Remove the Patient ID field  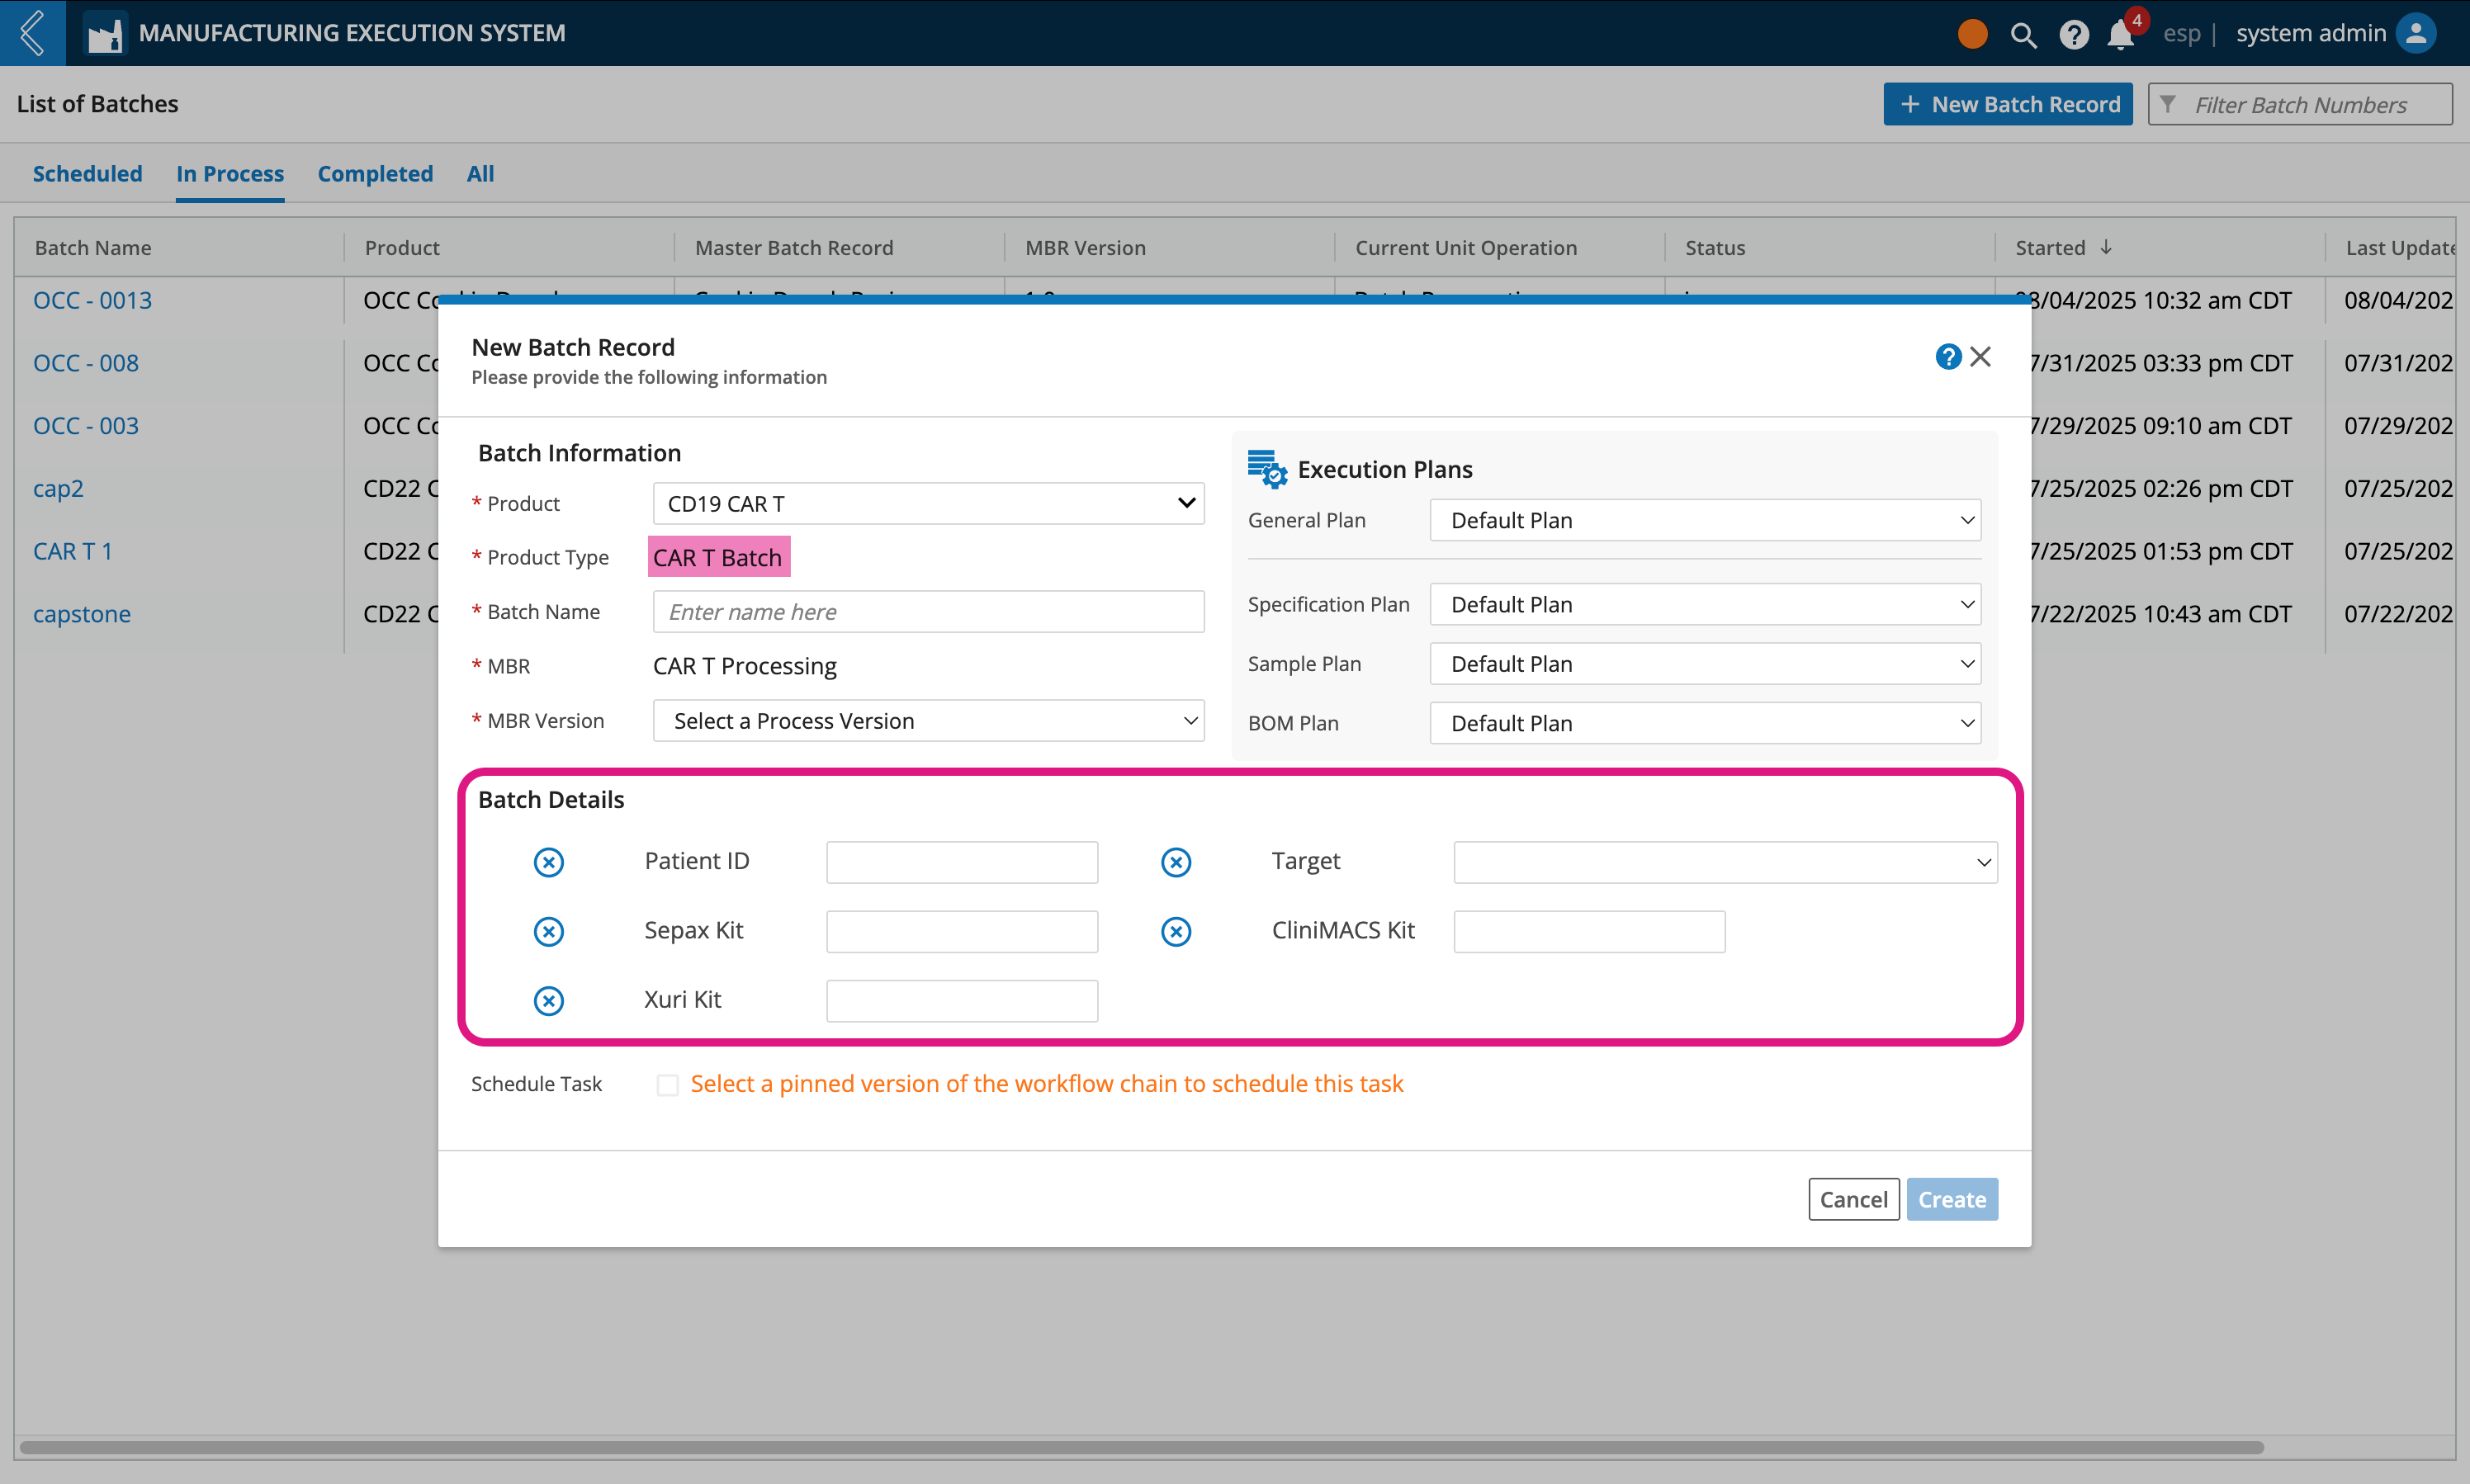tap(549, 862)
